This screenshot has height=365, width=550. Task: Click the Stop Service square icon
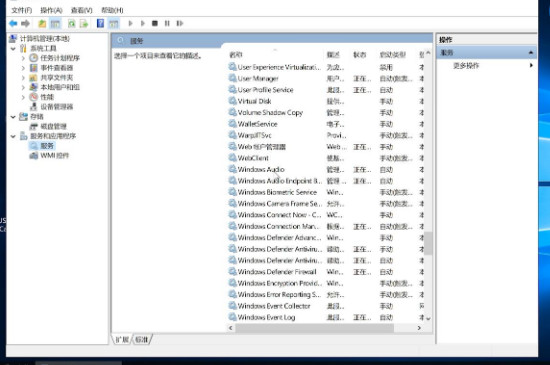pos(155,23)
